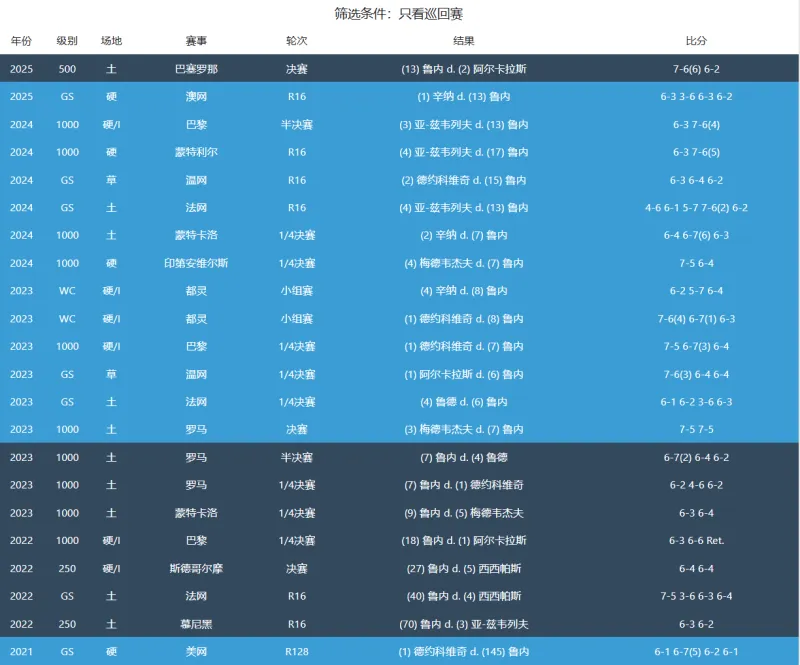Image resolution: width=800 pixels, height=665 pixels.
Task: Click score 6-7(2) 6-4 6-2
Action: [696, 458]
